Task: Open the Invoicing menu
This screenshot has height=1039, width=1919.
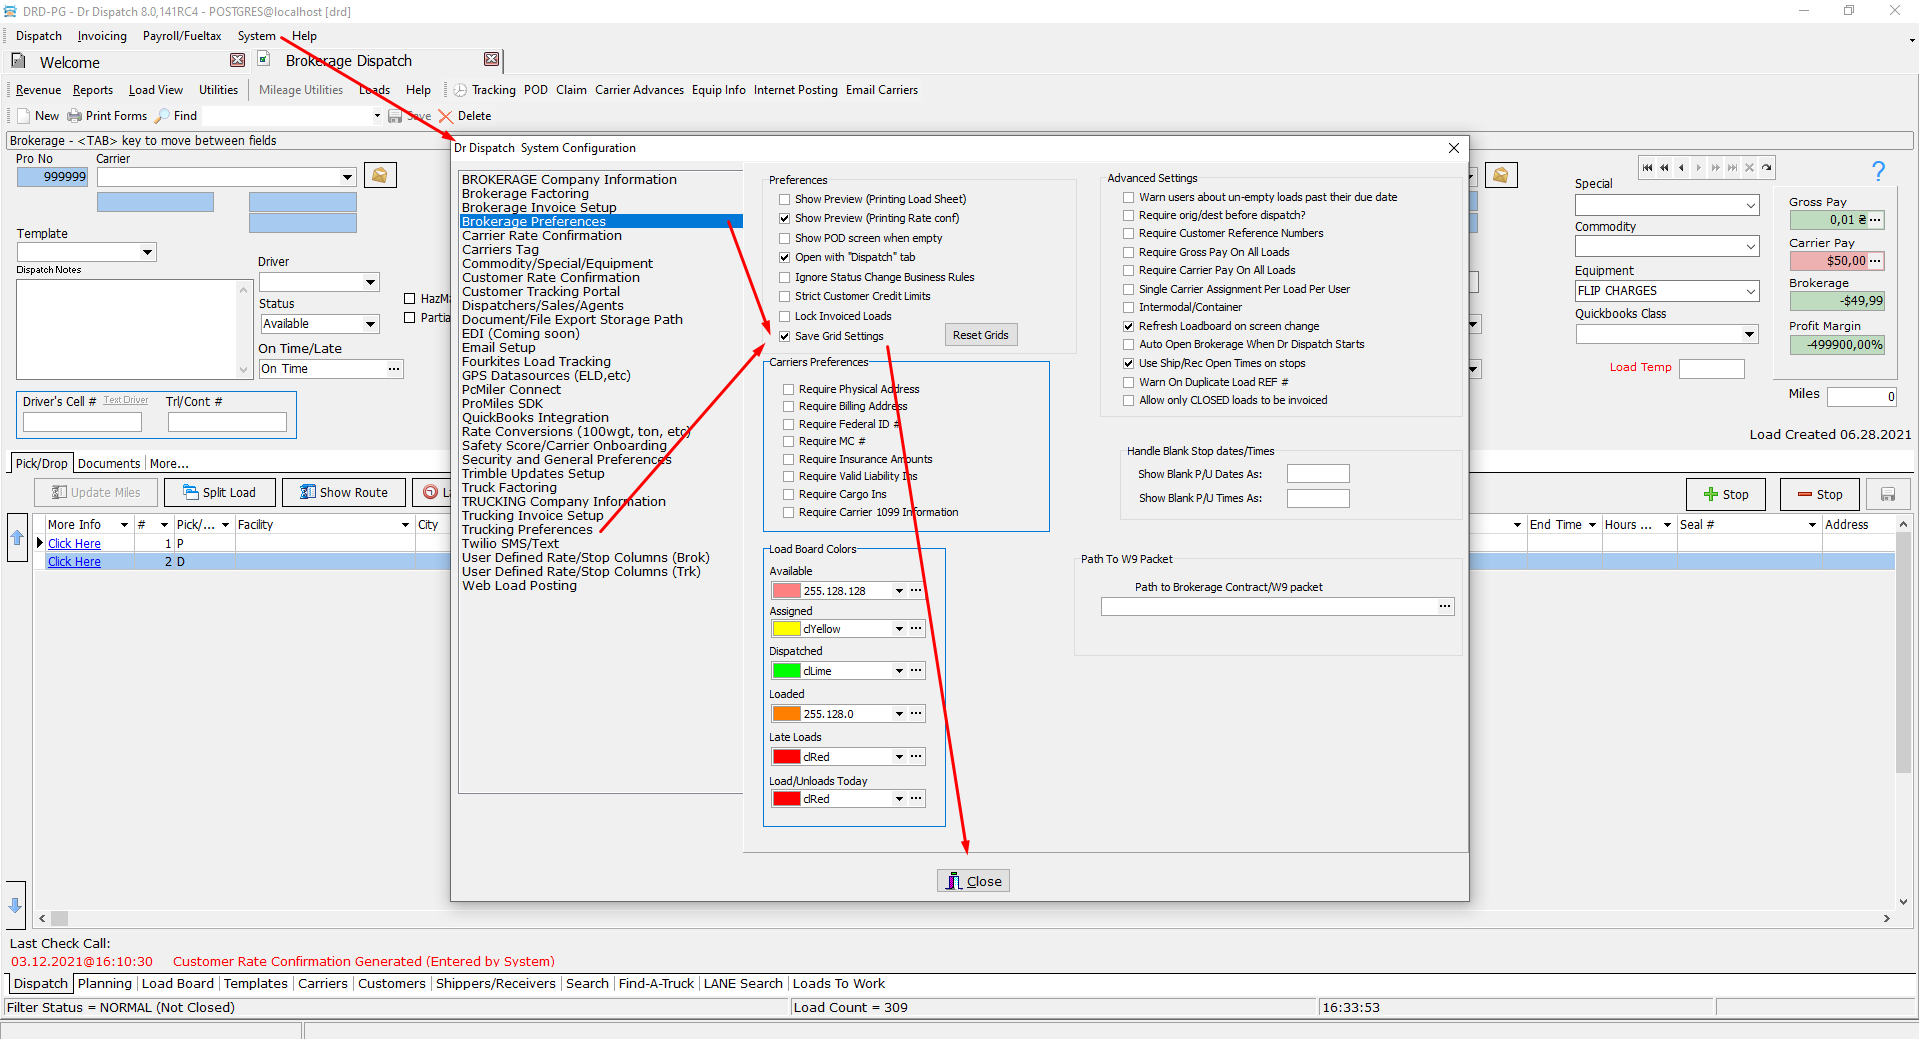Action: [102, 36]
